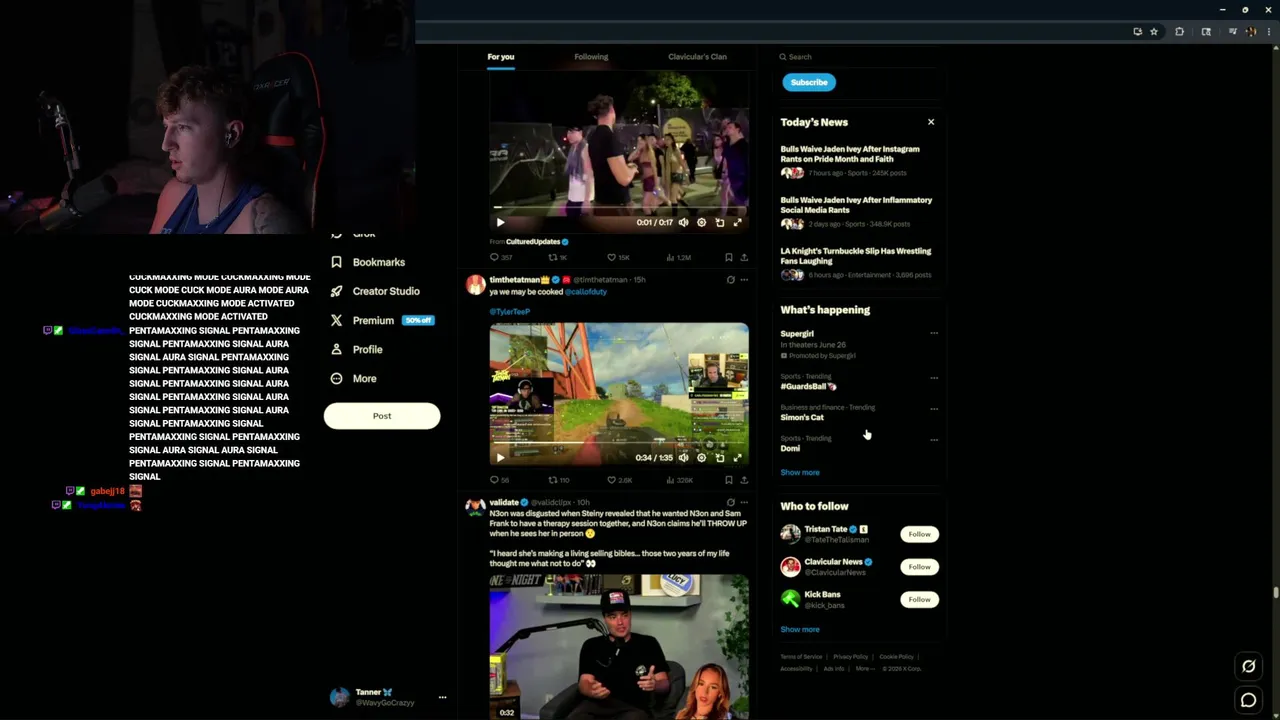Switch to the Clavicular's Clan tab
The height and width of the screenshot is (720, 1280).
click(697, 57)
